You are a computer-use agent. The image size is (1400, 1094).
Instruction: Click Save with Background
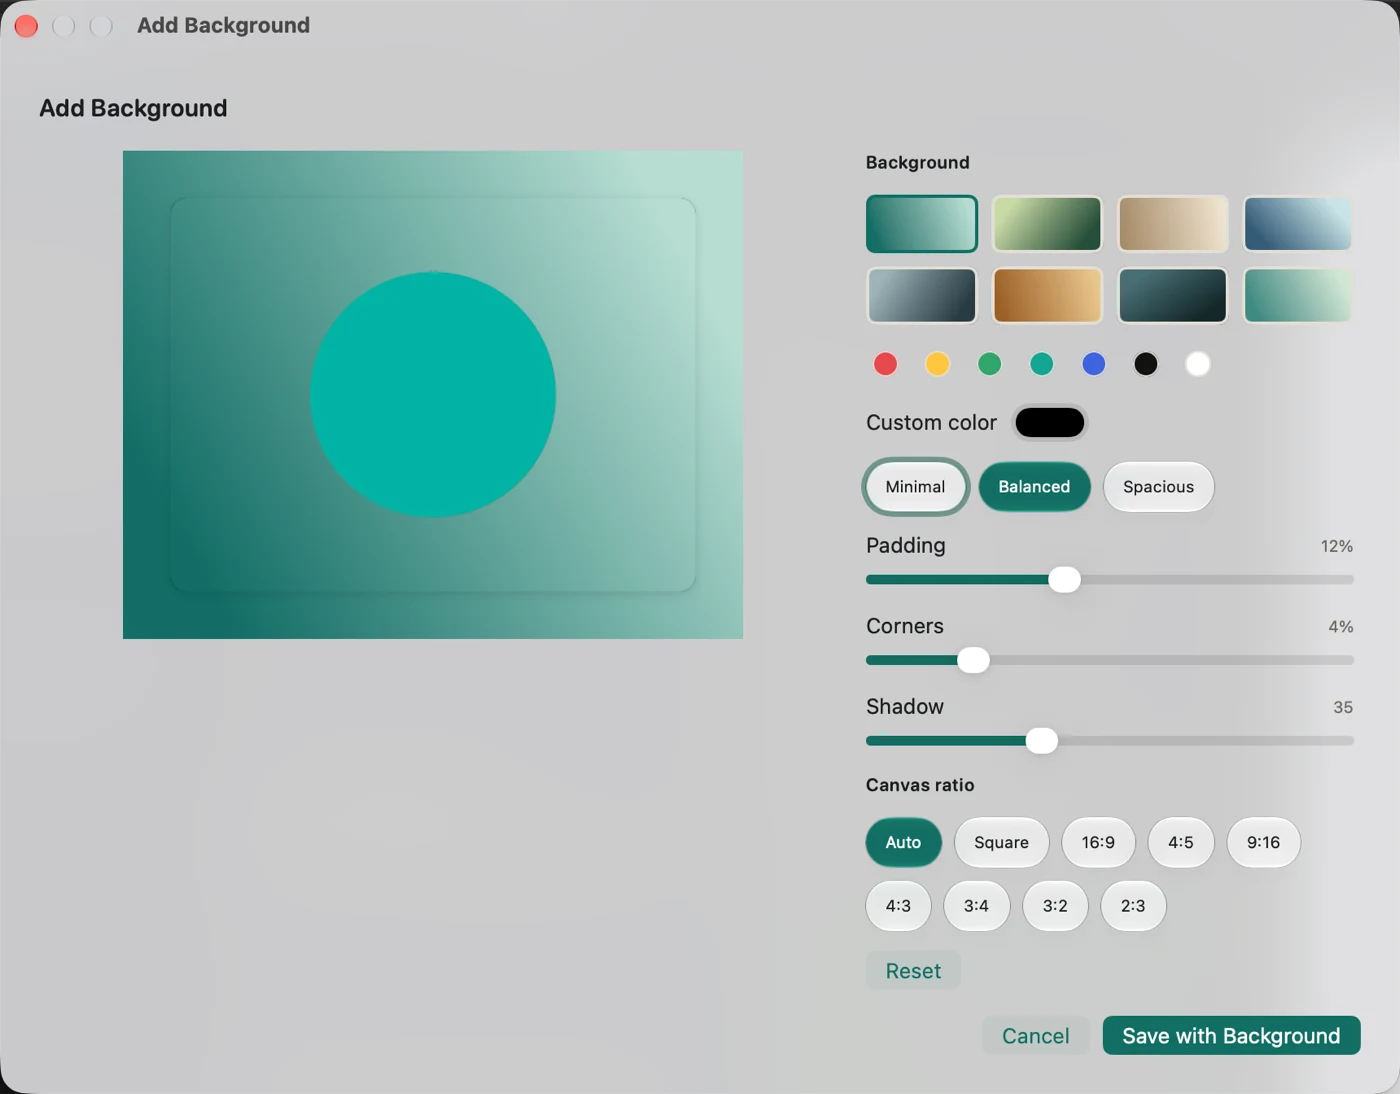click(x=1231, y=1036)
